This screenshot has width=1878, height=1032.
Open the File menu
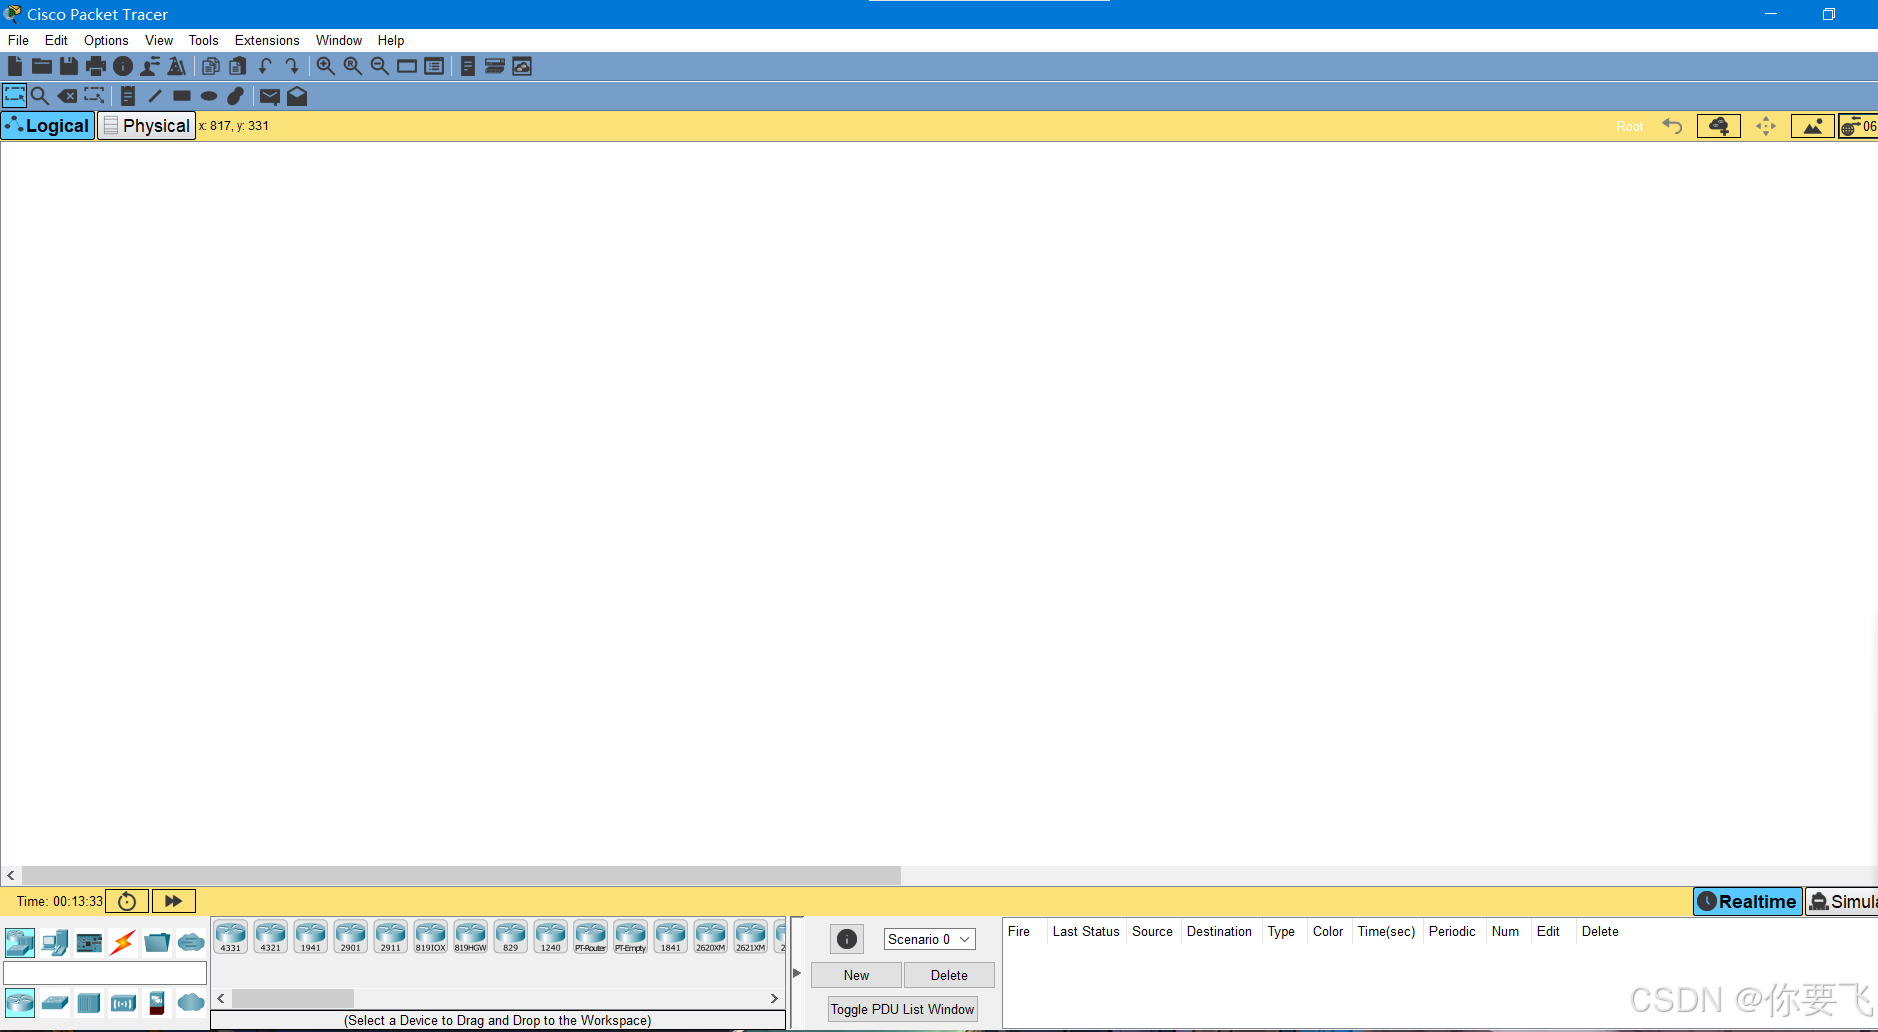point(18,40)
